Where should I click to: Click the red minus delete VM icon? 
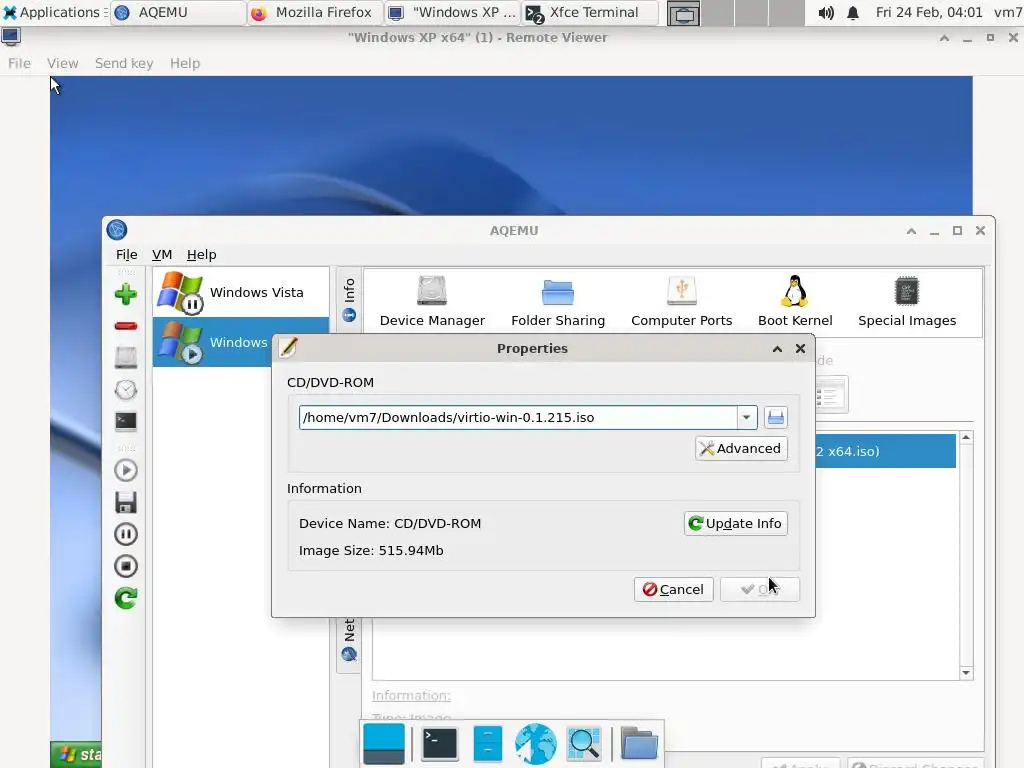tap(125, 326)
